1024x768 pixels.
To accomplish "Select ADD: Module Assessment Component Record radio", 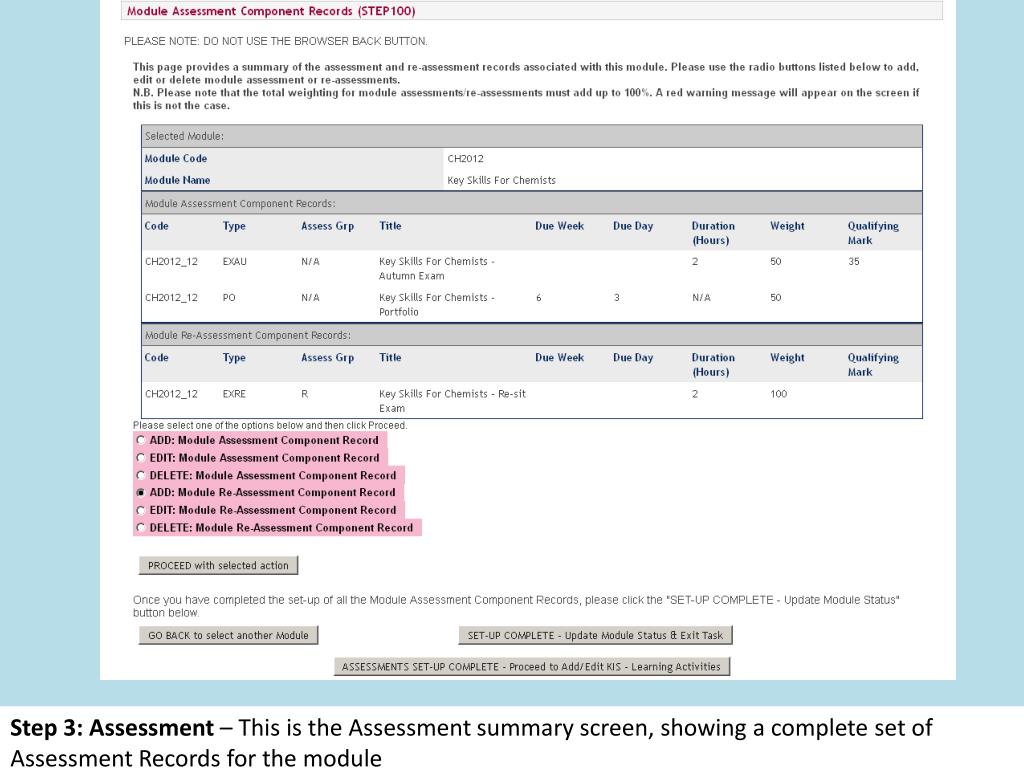I will 140,441.
